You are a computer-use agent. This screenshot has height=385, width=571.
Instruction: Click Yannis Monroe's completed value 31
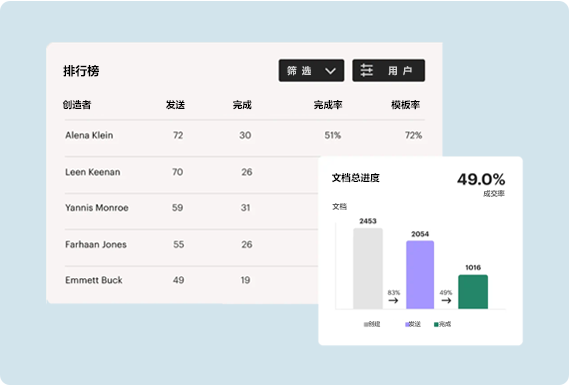point(245,208)
